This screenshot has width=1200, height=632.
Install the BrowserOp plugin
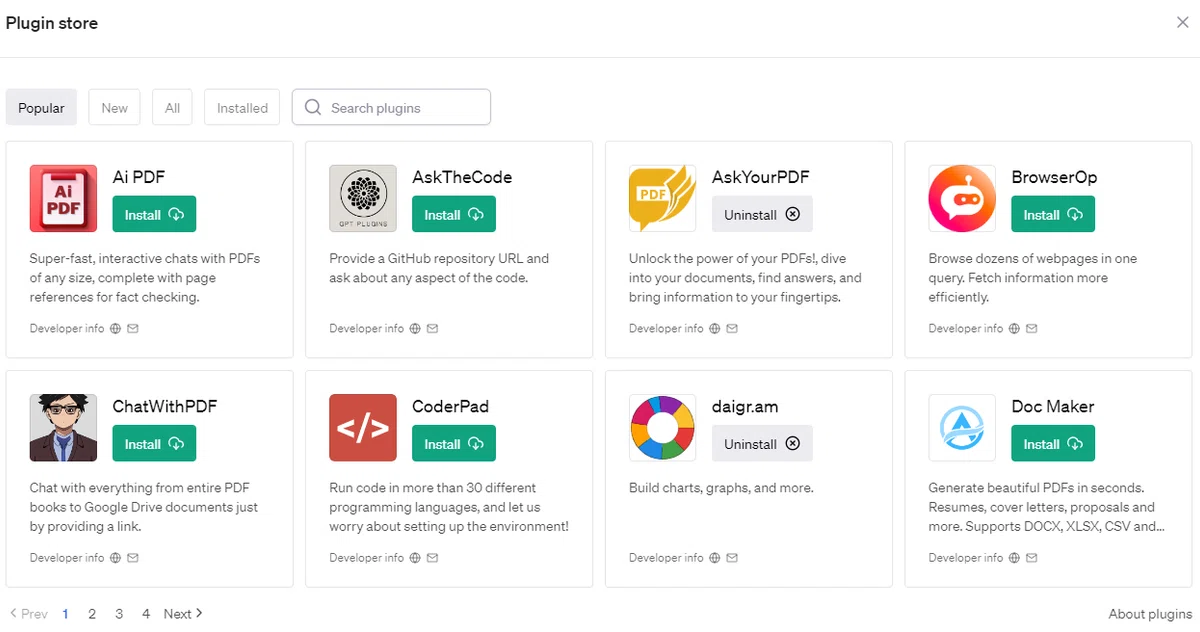pyautogui.click(x=1053, y=214)
